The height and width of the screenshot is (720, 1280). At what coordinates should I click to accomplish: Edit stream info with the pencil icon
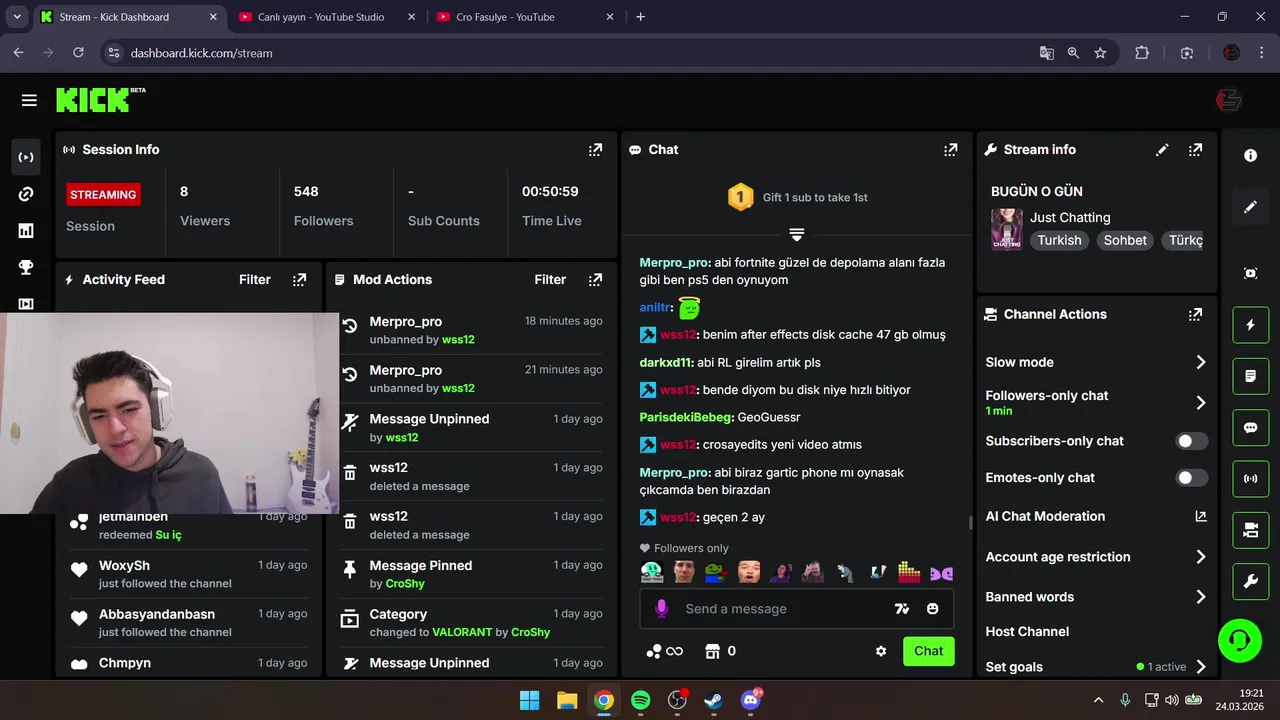tap(1162, 150)
